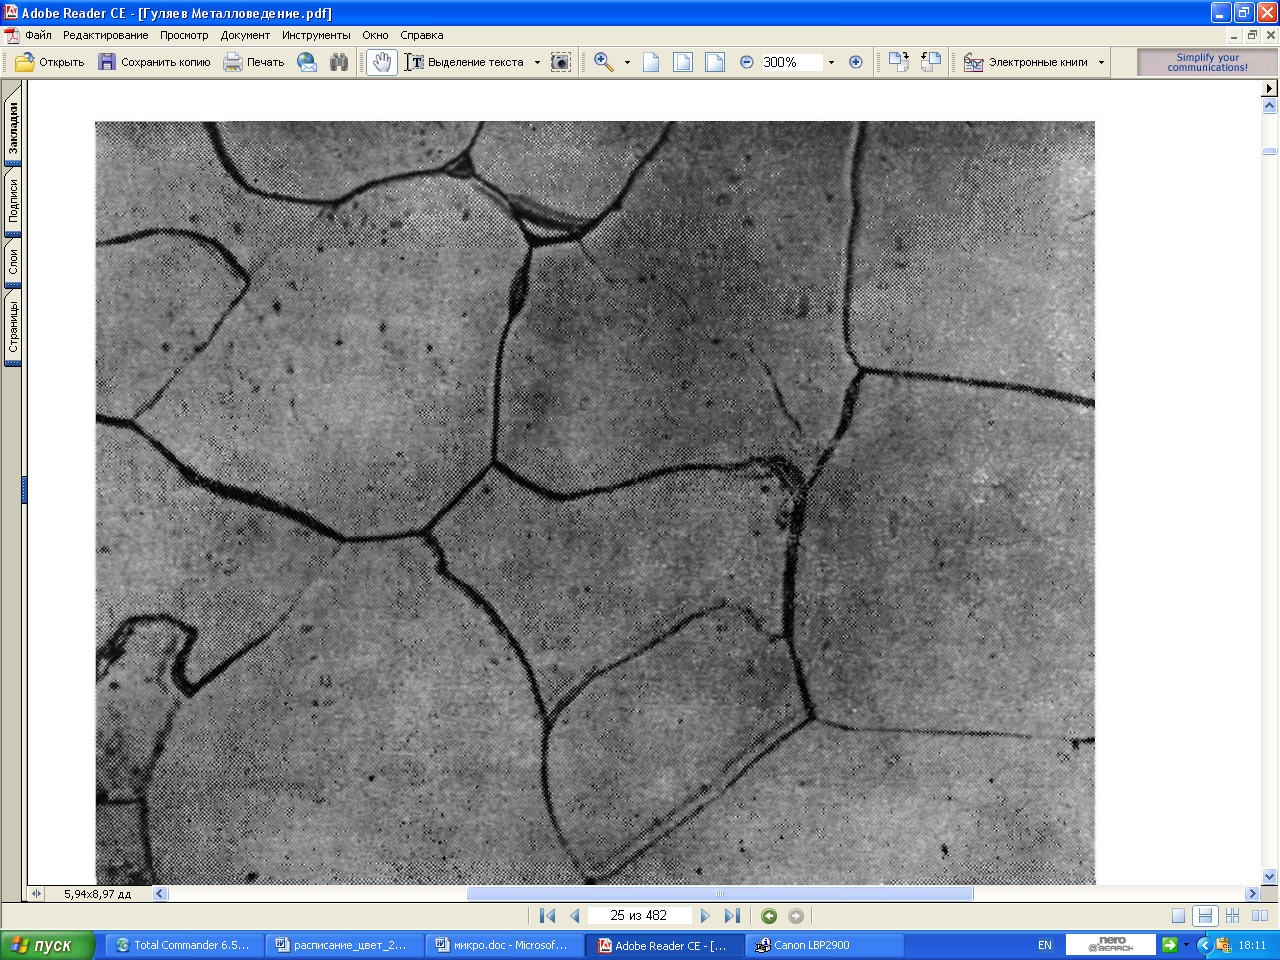Screen dimensions: 1280x960
Task: Click the vertical scrollbar thumb
Action: point(1270,151)
